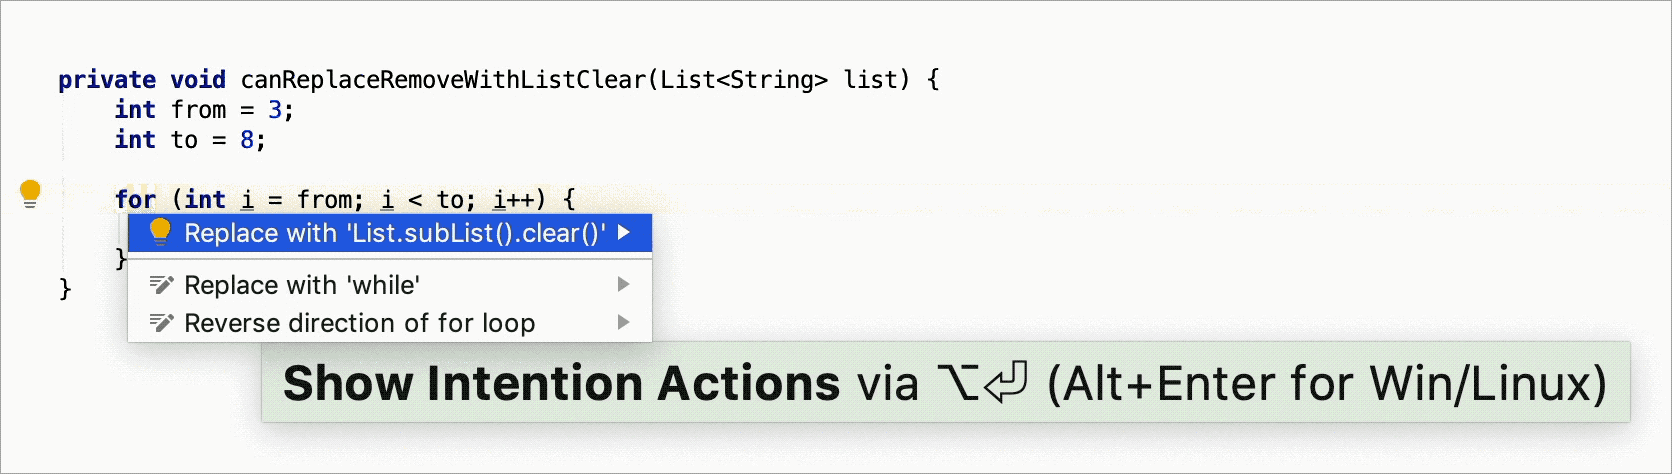The width and height of the screenshot is (1672, 474).
Task: Click the pencil icon next to Replace with 'while'
Action: (x=161, y=285)
